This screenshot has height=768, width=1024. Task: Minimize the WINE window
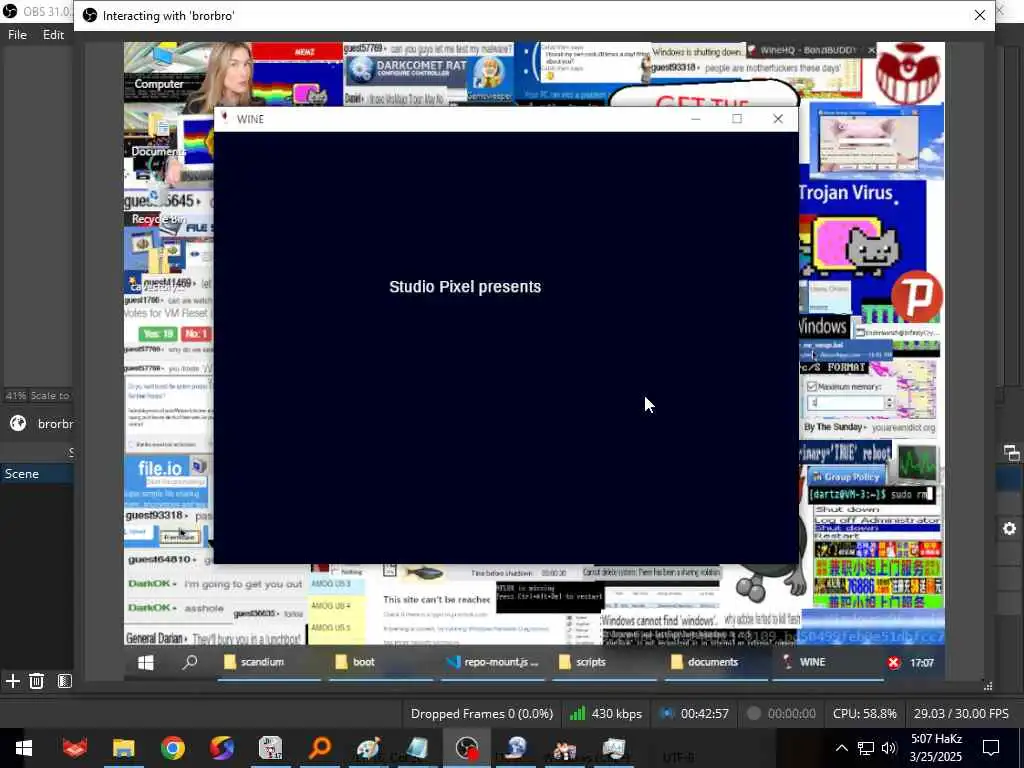point(696,119)
